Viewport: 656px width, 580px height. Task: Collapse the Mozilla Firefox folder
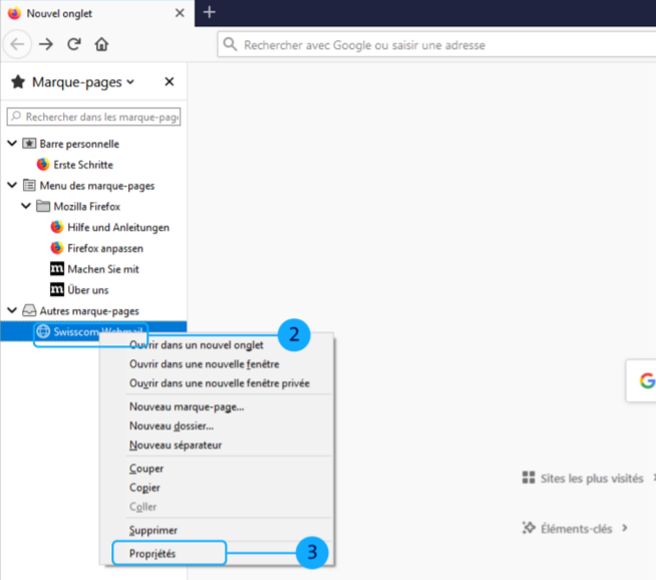[26, 206]
